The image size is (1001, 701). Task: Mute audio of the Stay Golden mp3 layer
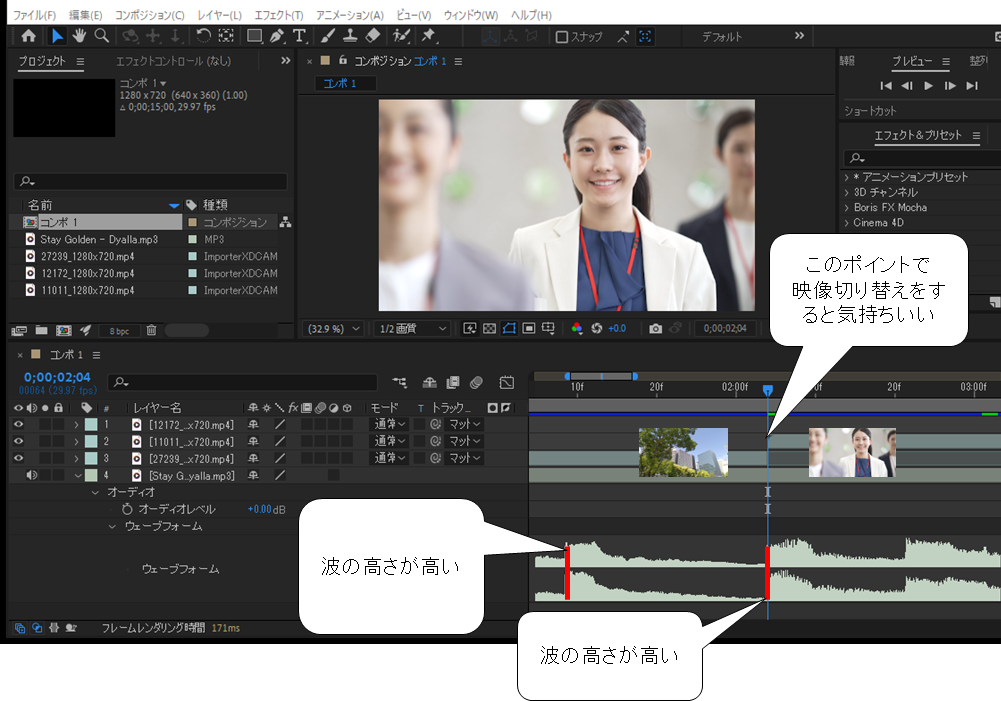pyautogui.click(x=32, y=475)
